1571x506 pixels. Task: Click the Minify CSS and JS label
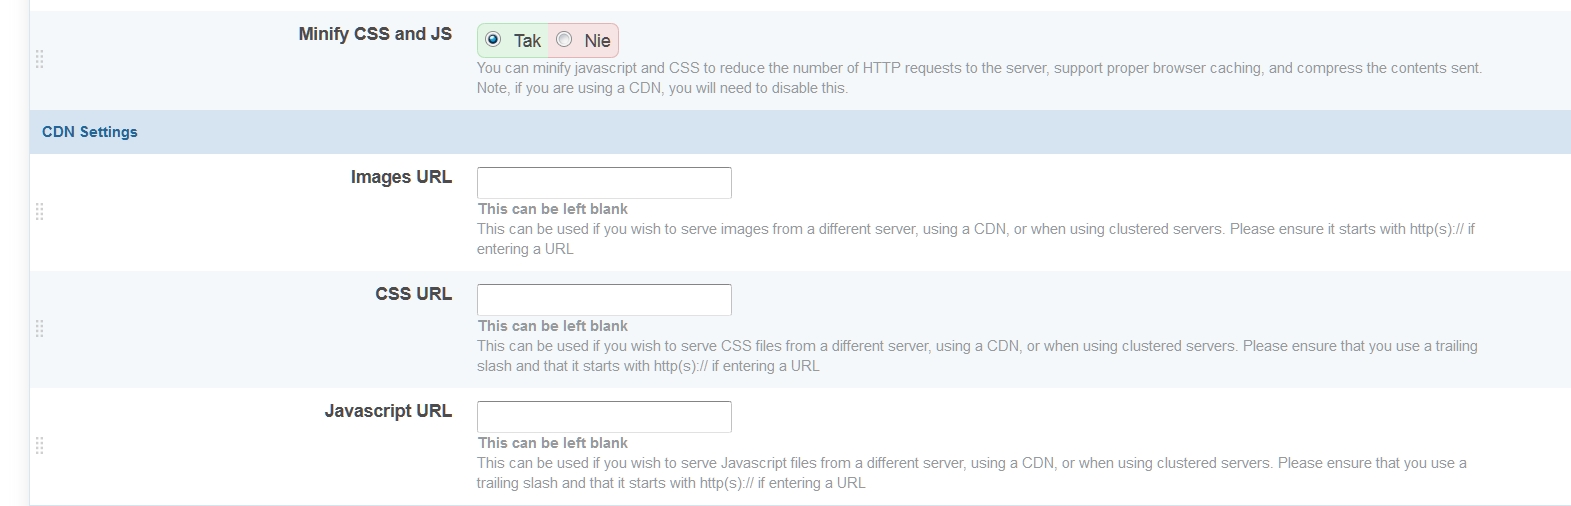point(375,34)
